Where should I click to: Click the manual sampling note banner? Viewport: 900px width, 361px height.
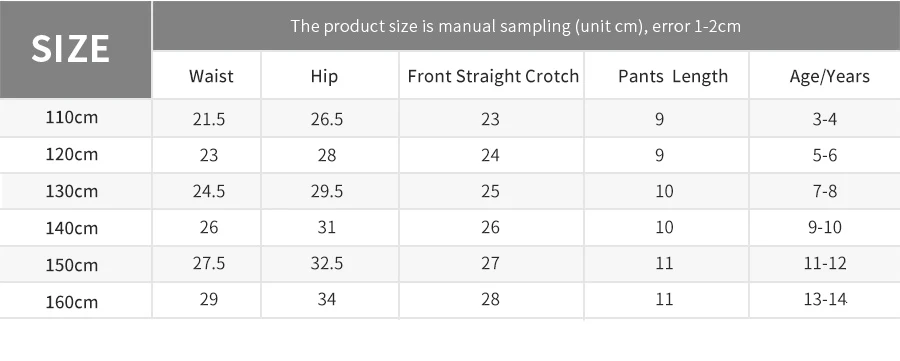526,26
